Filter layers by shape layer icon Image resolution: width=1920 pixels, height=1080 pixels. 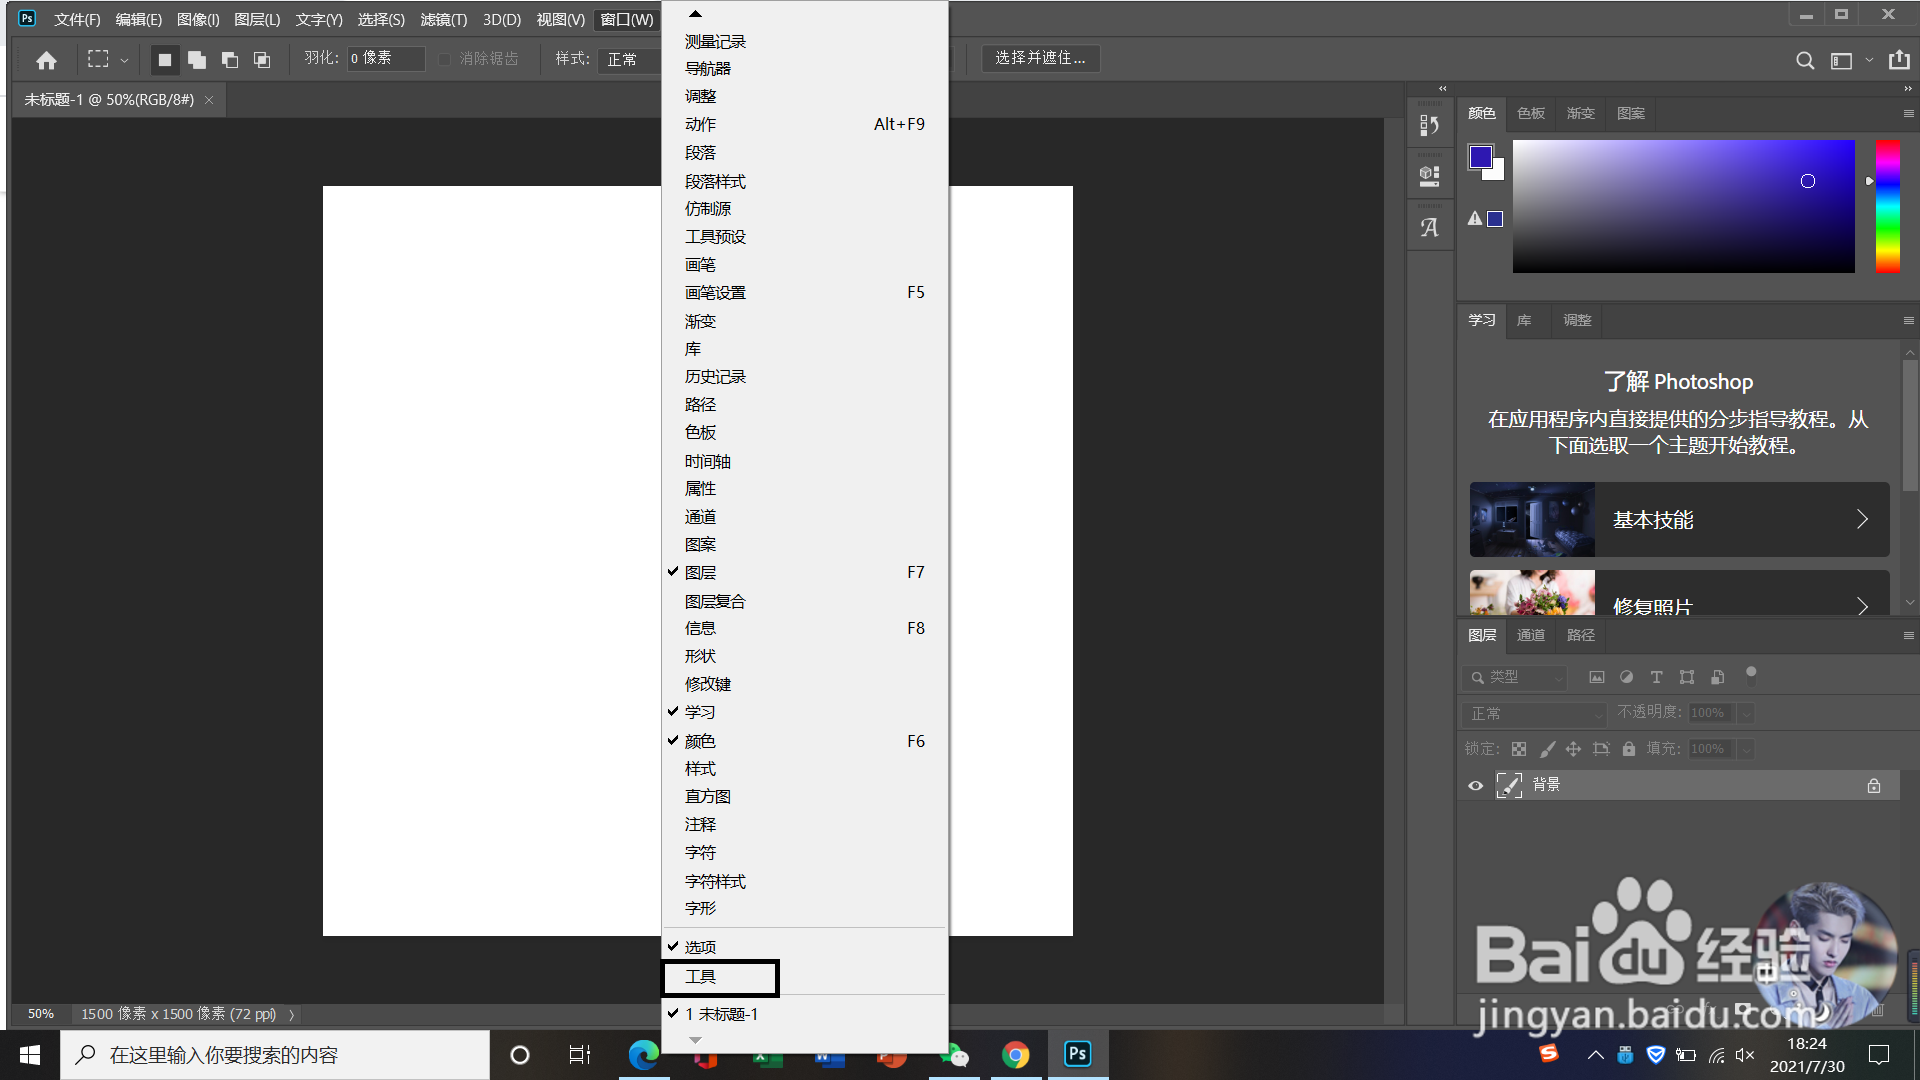(x=1687, y=677)
